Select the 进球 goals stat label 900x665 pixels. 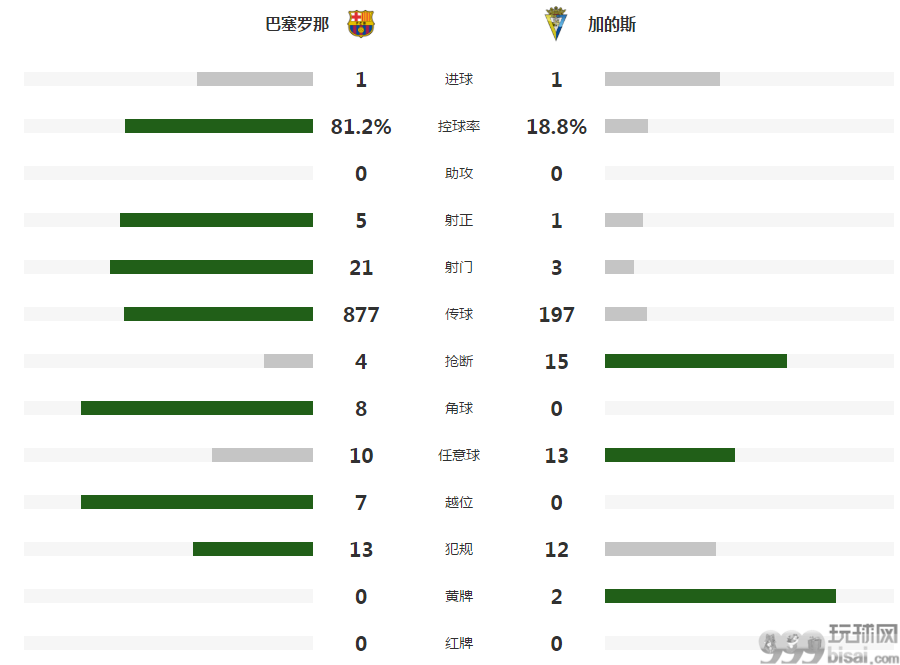coord(459,79)
